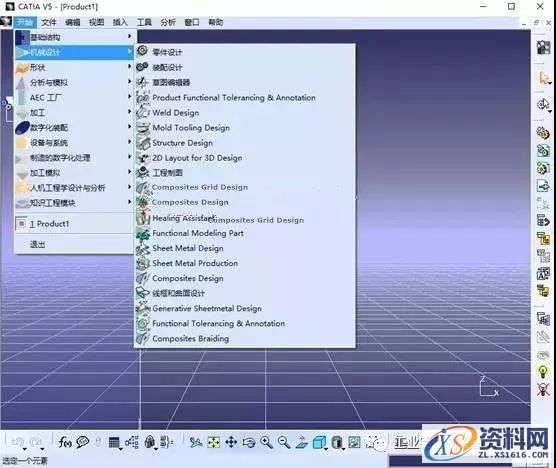Viewport: 556px width, 468px height.
Task: Choose Functional Modeling Part workbench
Action: pos(245,233)
